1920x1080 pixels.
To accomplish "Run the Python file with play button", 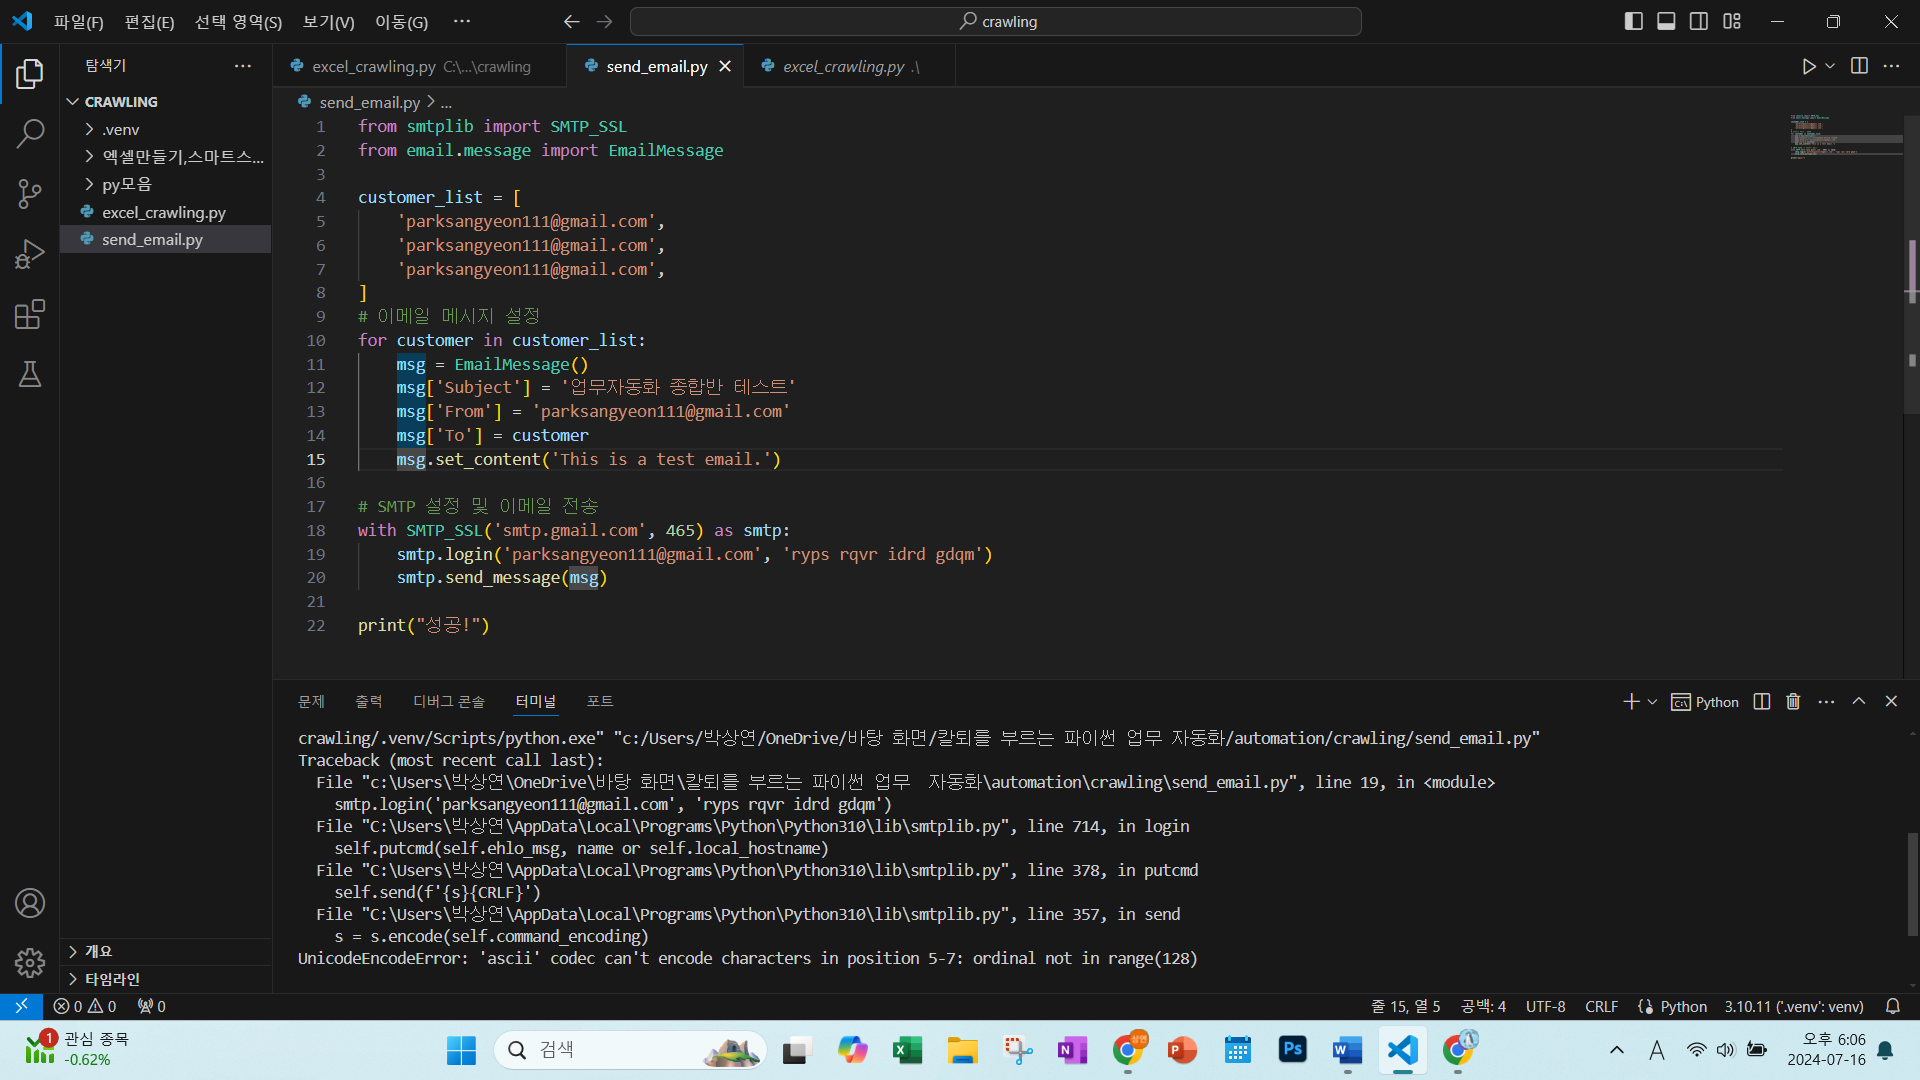I will click(x=1809, y=66).
